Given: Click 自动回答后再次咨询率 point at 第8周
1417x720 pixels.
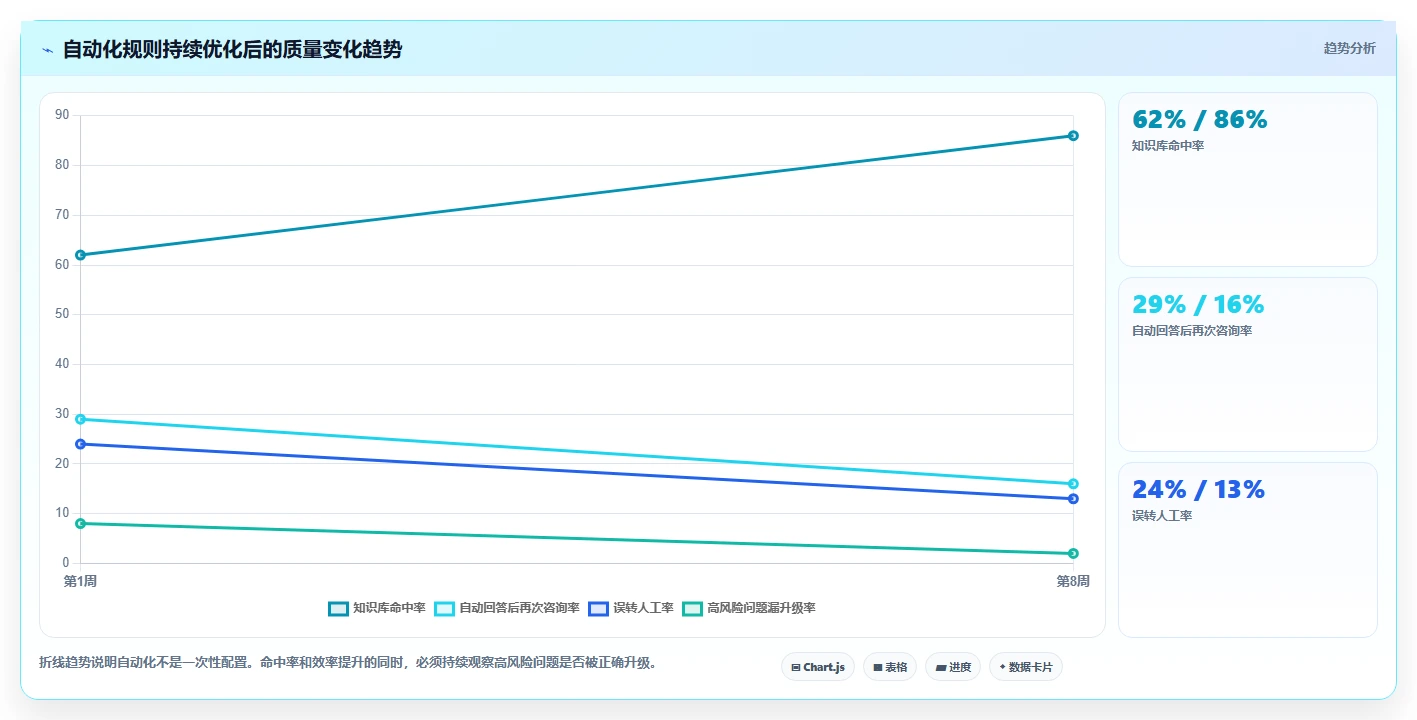Looking at the screenshot, I should (x=1073, y=484).
